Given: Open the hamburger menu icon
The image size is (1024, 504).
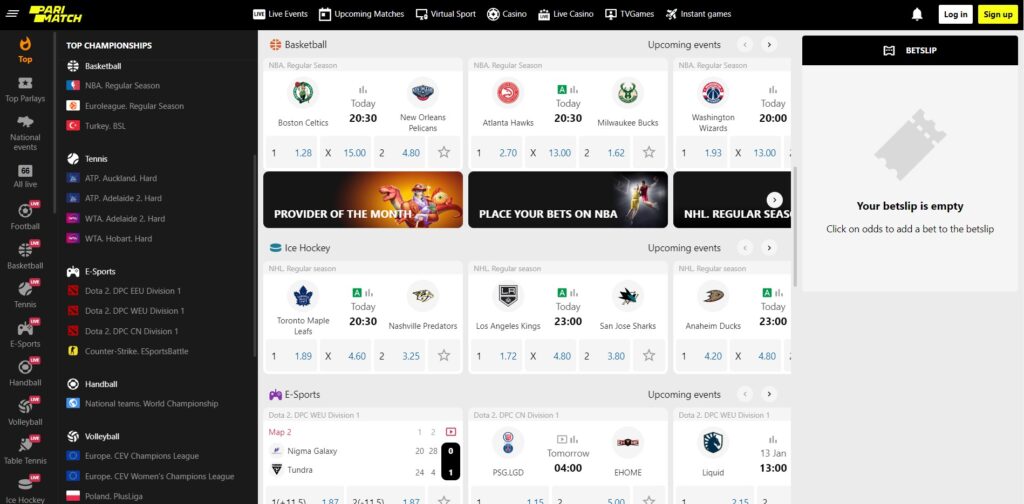Looking at the screenshot, I should 12,14.
